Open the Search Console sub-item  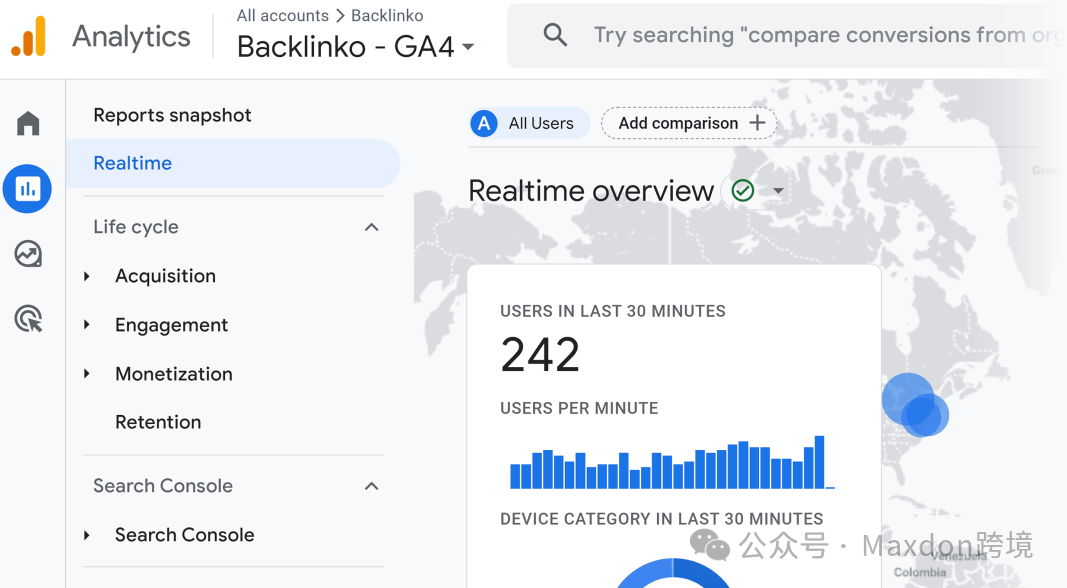(184, 535)
